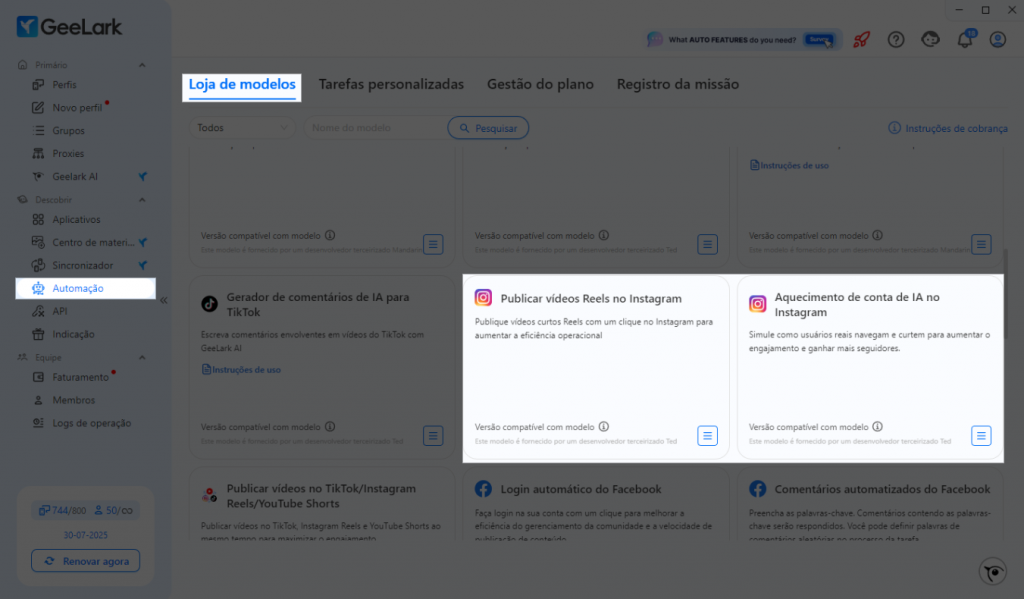Click the Comentários automatizados do Facebook title
The width and height of the screenshot is (1024, 599).
point(882,489)
